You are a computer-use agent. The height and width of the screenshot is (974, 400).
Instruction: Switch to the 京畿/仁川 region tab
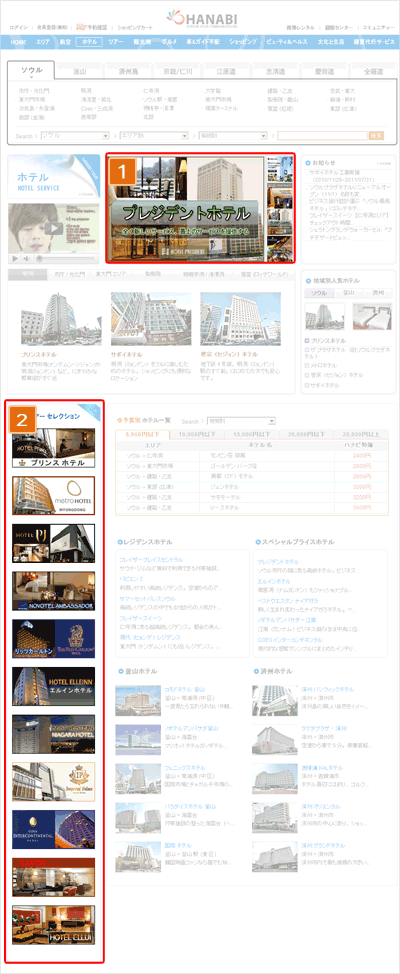tap(176, 71)
